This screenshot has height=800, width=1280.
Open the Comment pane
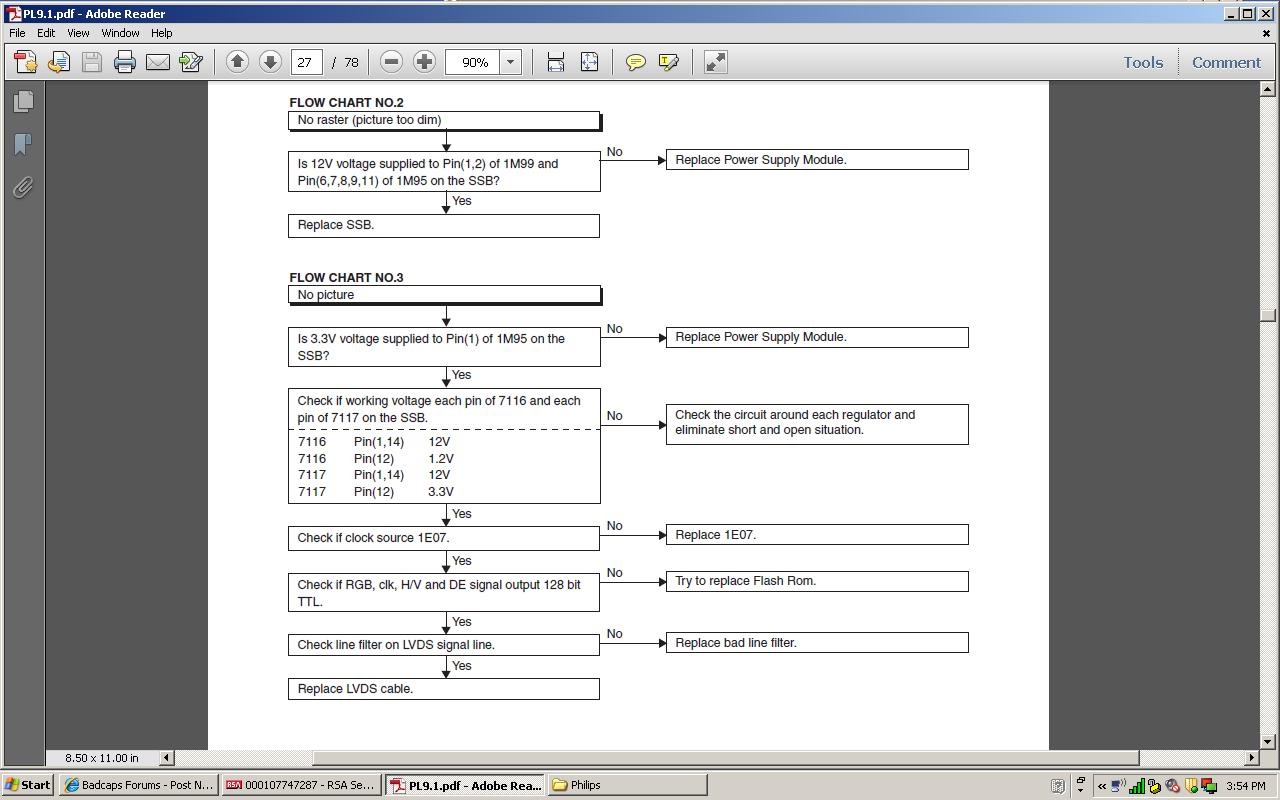click(1226, 62)
